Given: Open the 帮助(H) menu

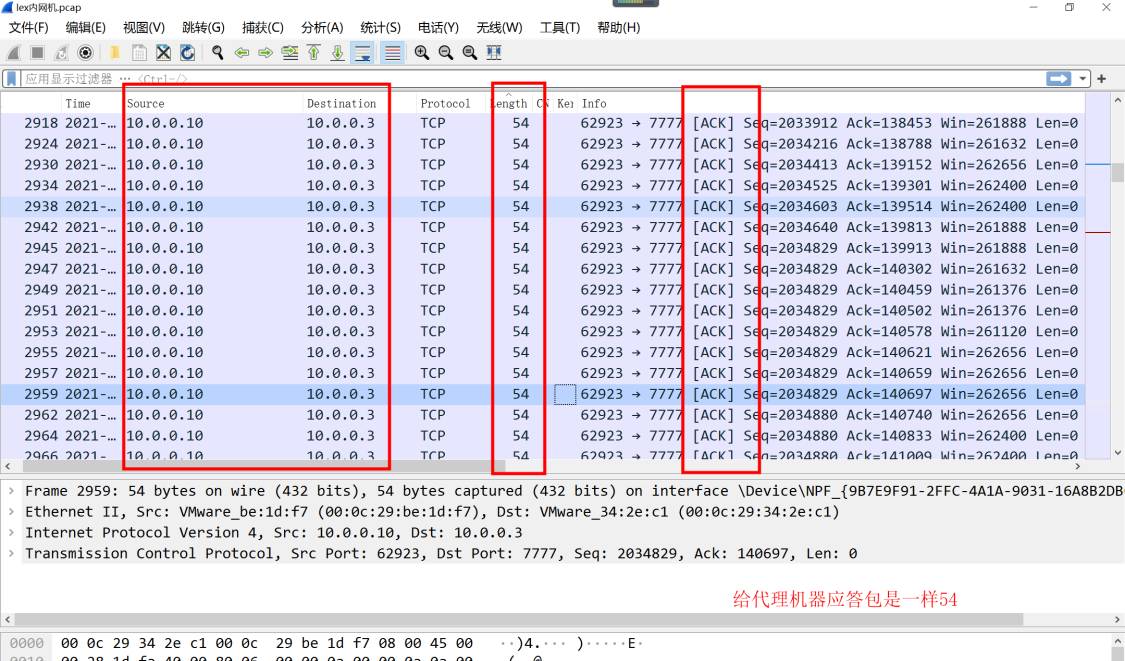Looking at the screenshot, I should pos(618,27).
